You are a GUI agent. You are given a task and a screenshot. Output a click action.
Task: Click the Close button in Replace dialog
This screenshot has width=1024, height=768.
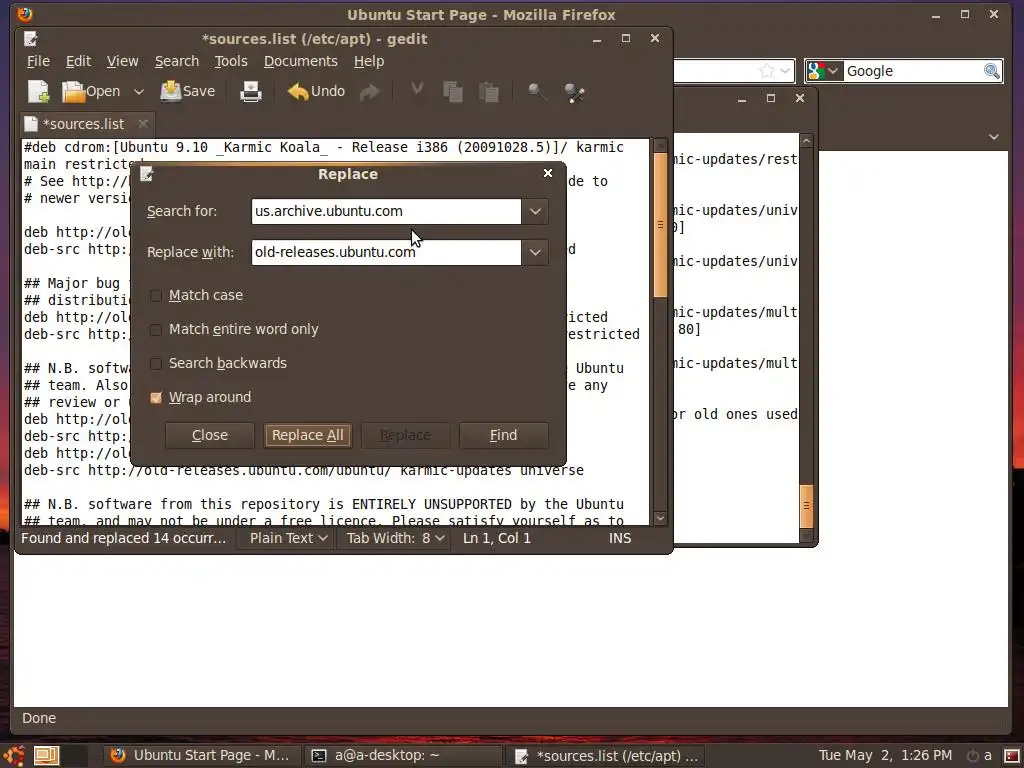[x=210, y=435]
